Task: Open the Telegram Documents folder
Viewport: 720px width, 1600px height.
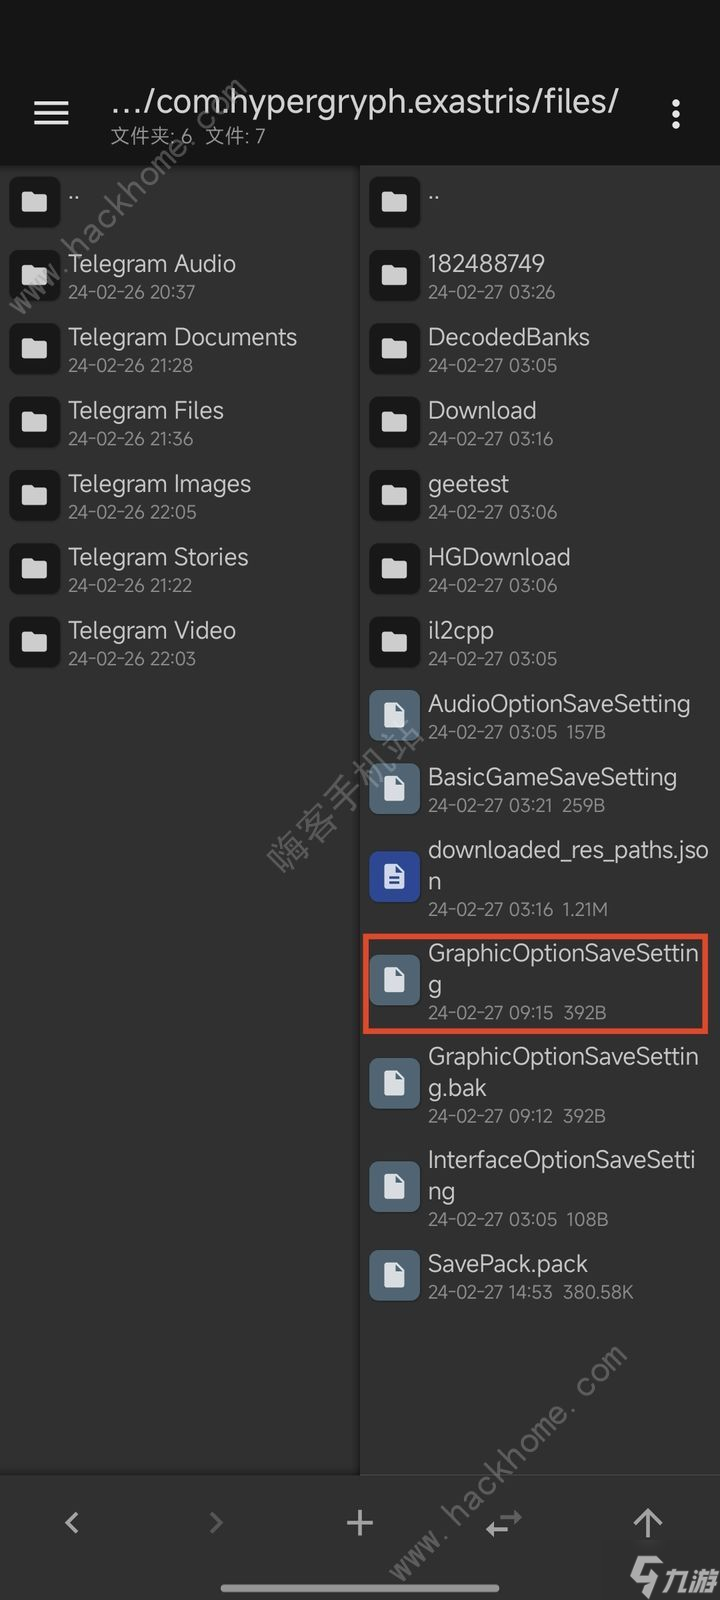Action: click(x=180, y=349)
